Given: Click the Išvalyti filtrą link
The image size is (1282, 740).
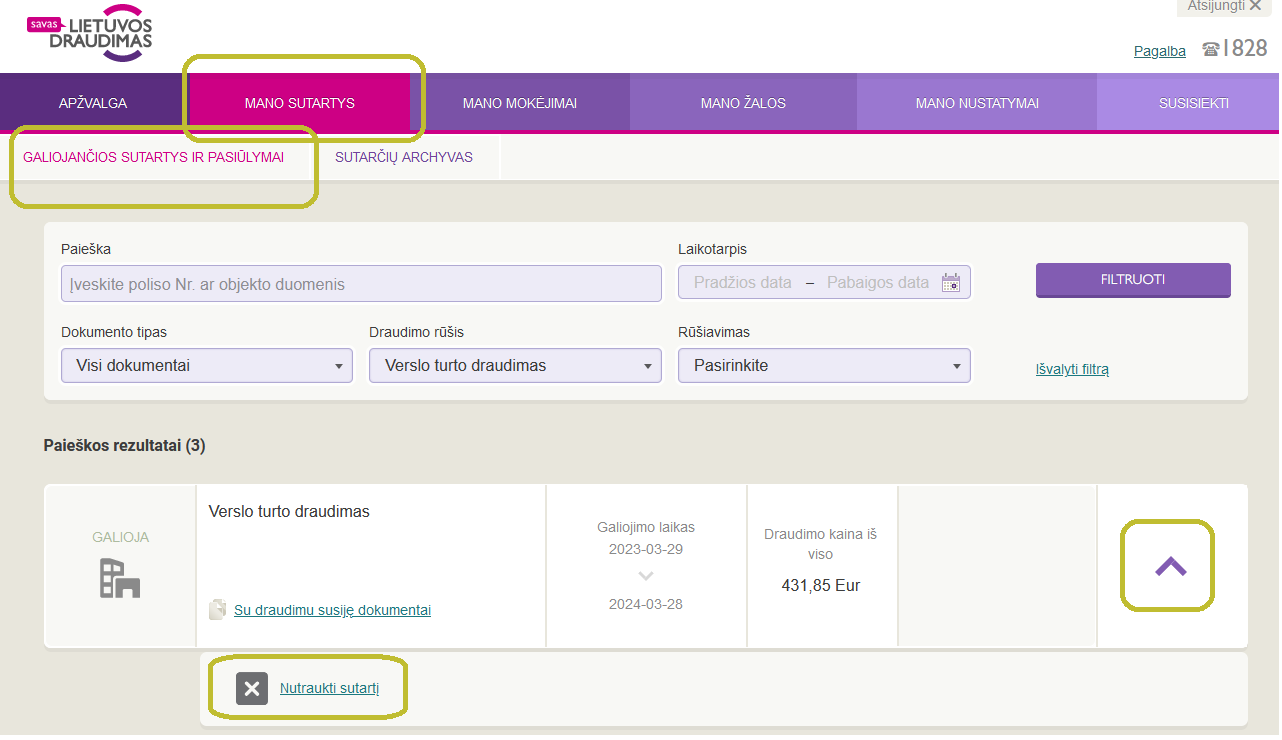Looking at the screenshot, I should coord(1072,369).
